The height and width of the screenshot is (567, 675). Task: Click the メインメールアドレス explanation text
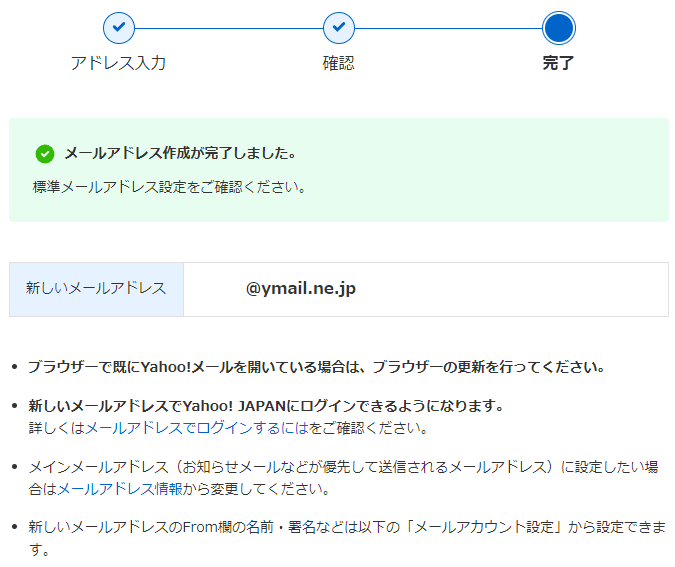[343, 478]
